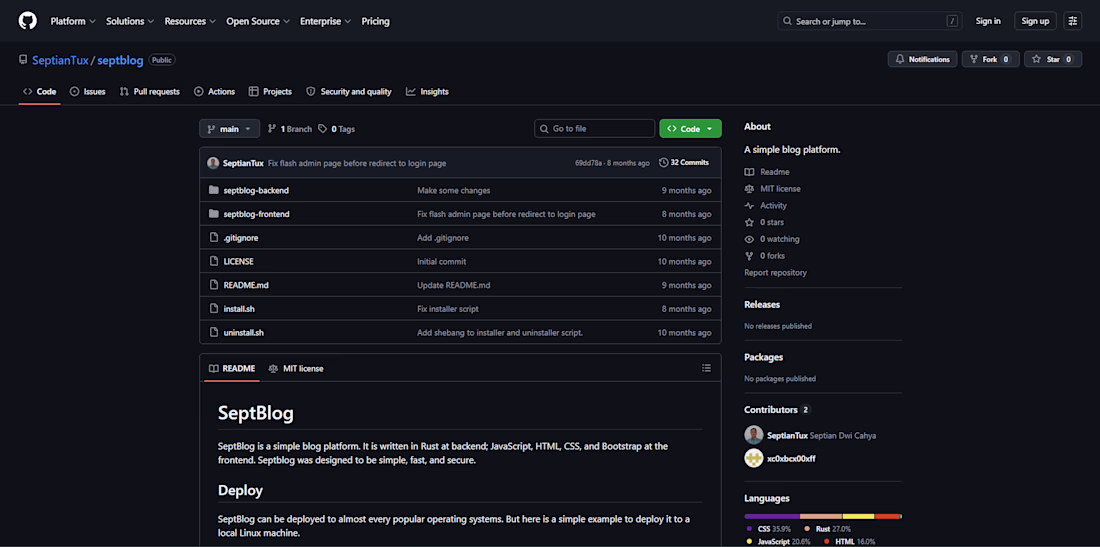This screenshot has width=1100, height=547.
Task: Click the commit history clock icon
Action: [664, 163]
